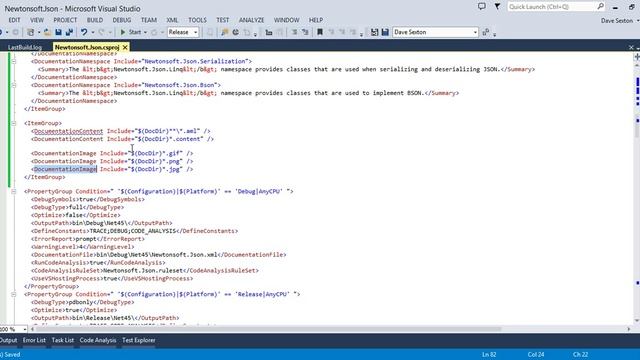The height and width of the screenshot is (360, 640).
Task: Open the BUILD menu
Action: 95,20
